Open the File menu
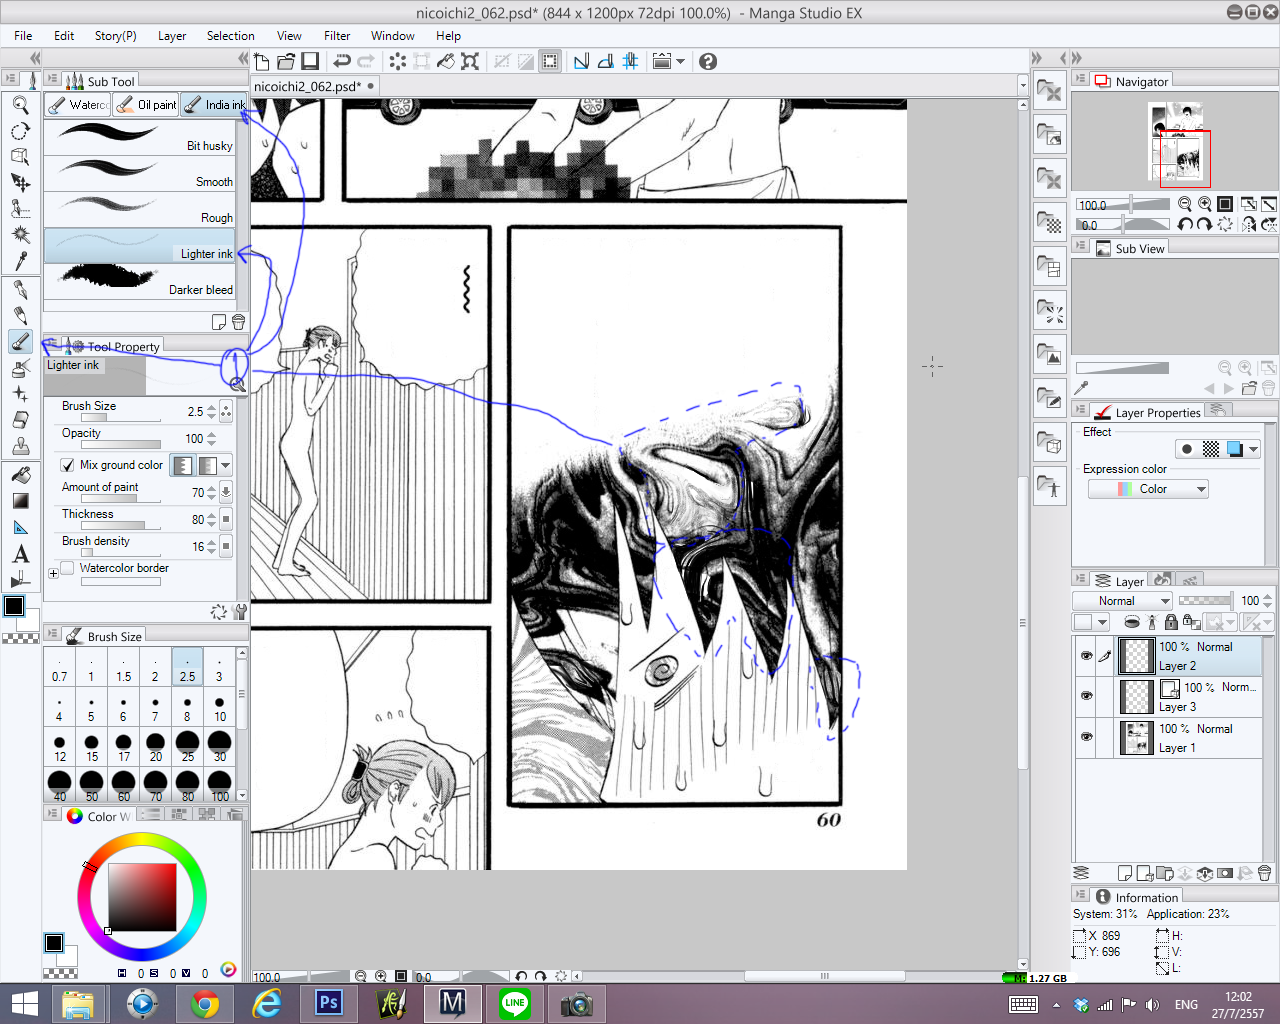This screenshot has height=1024, width=1280. [x=23, y=36]
